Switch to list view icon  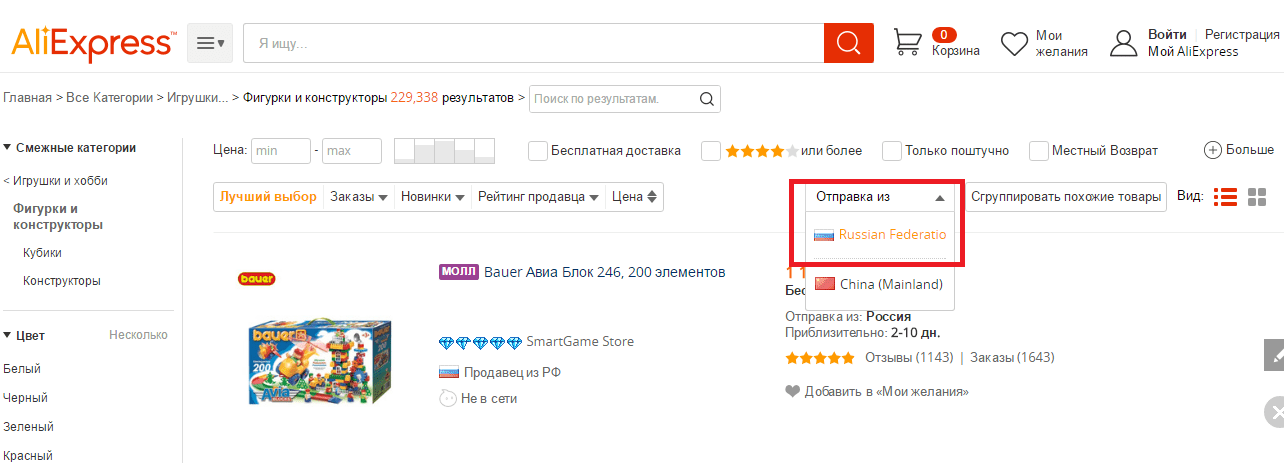[x=1224, y=197]
